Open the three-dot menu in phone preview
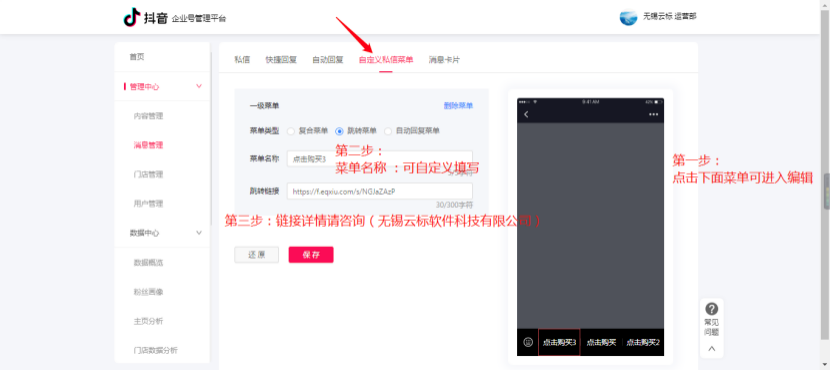Viewport: 830px width, 370px height. click(x=654, y=114)
